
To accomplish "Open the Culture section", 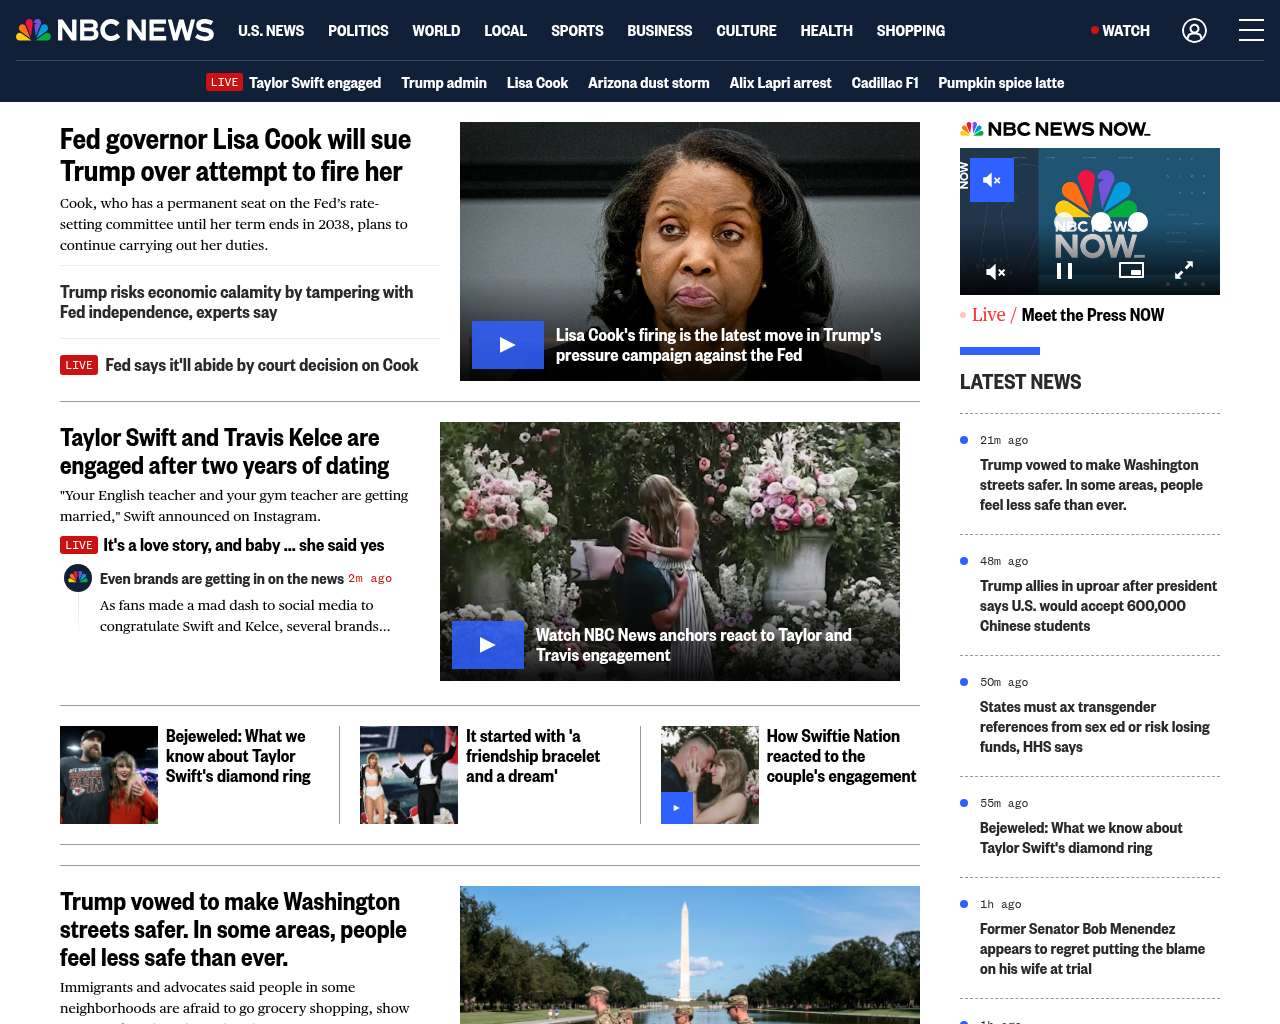I will [x=746, y=31].
